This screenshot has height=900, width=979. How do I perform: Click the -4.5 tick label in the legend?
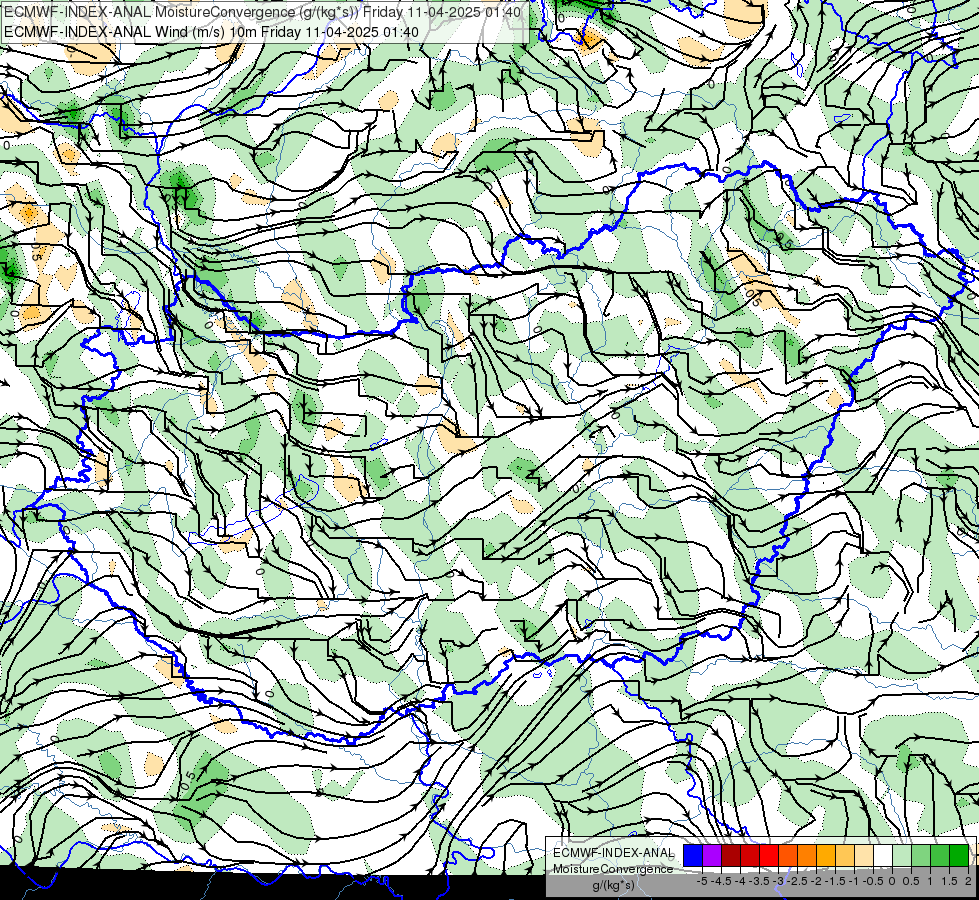pyautogui.click(x=722, y=881)
